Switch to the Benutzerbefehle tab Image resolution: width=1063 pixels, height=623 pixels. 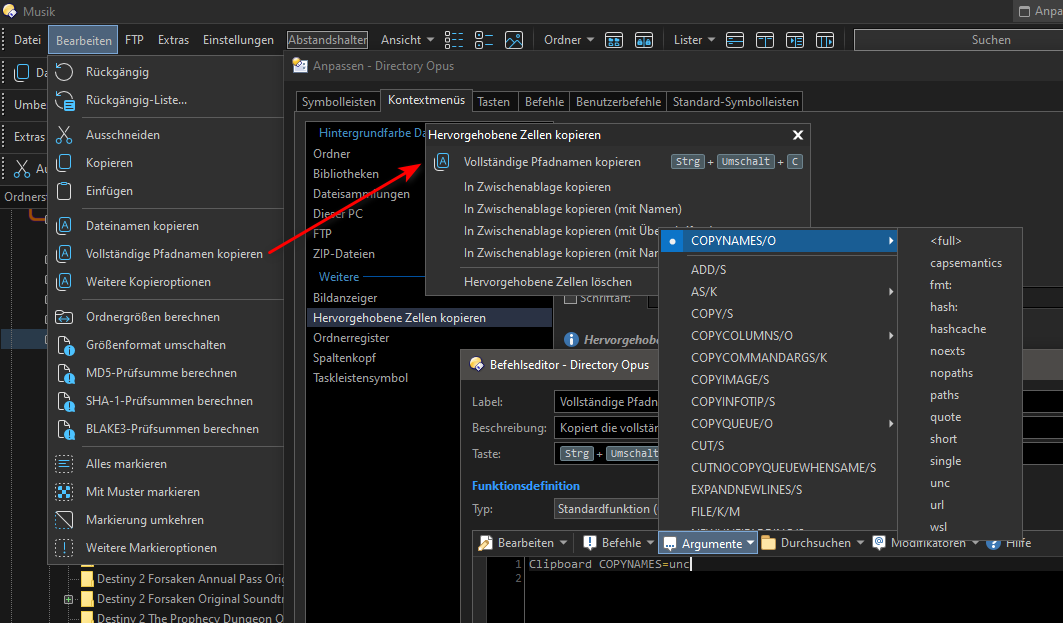click(618, 102)
